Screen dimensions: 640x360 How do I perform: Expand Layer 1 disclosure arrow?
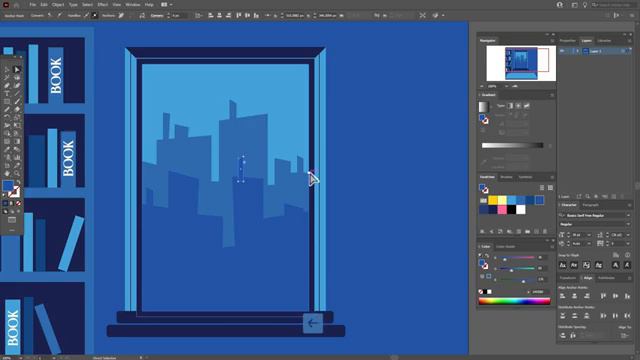578,51
